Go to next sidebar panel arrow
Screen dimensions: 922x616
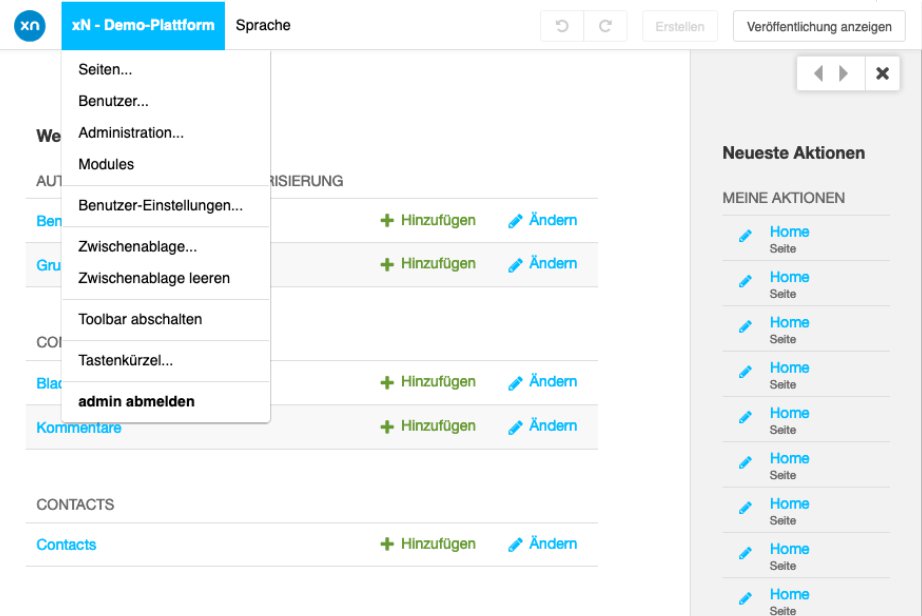click(843, 73)
